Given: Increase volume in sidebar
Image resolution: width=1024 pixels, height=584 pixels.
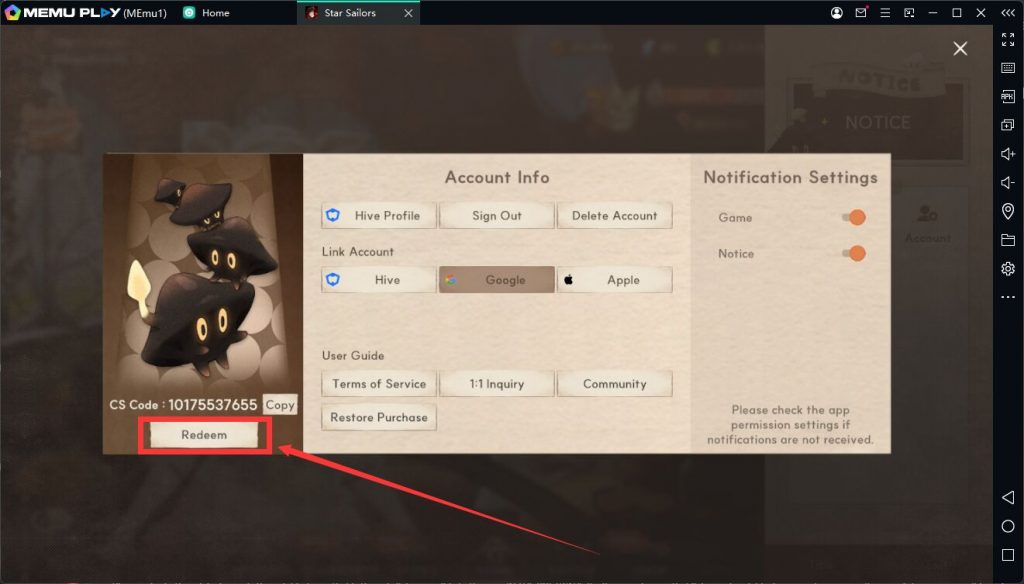Looking at the screenshot, I should point(1008,154).
